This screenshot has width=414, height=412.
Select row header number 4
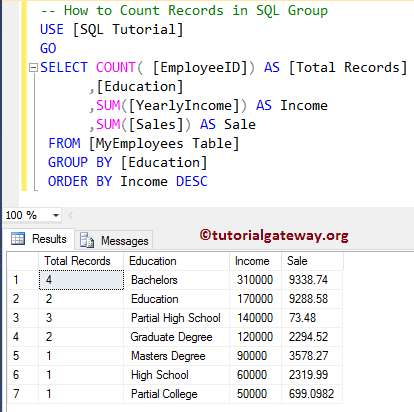(x=23, y=337)
